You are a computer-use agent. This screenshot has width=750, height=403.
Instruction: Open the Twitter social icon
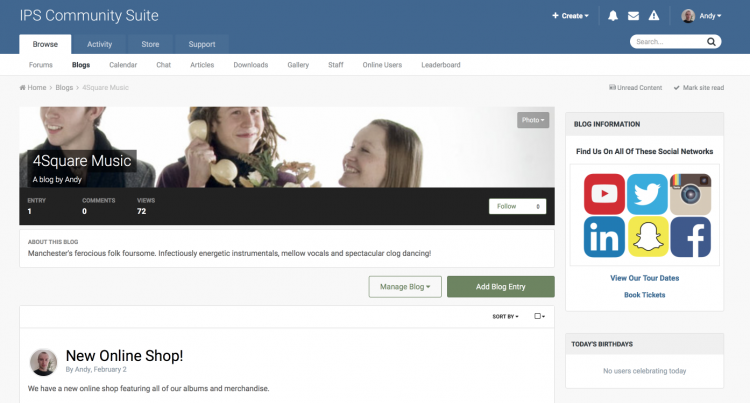point(647,194)
